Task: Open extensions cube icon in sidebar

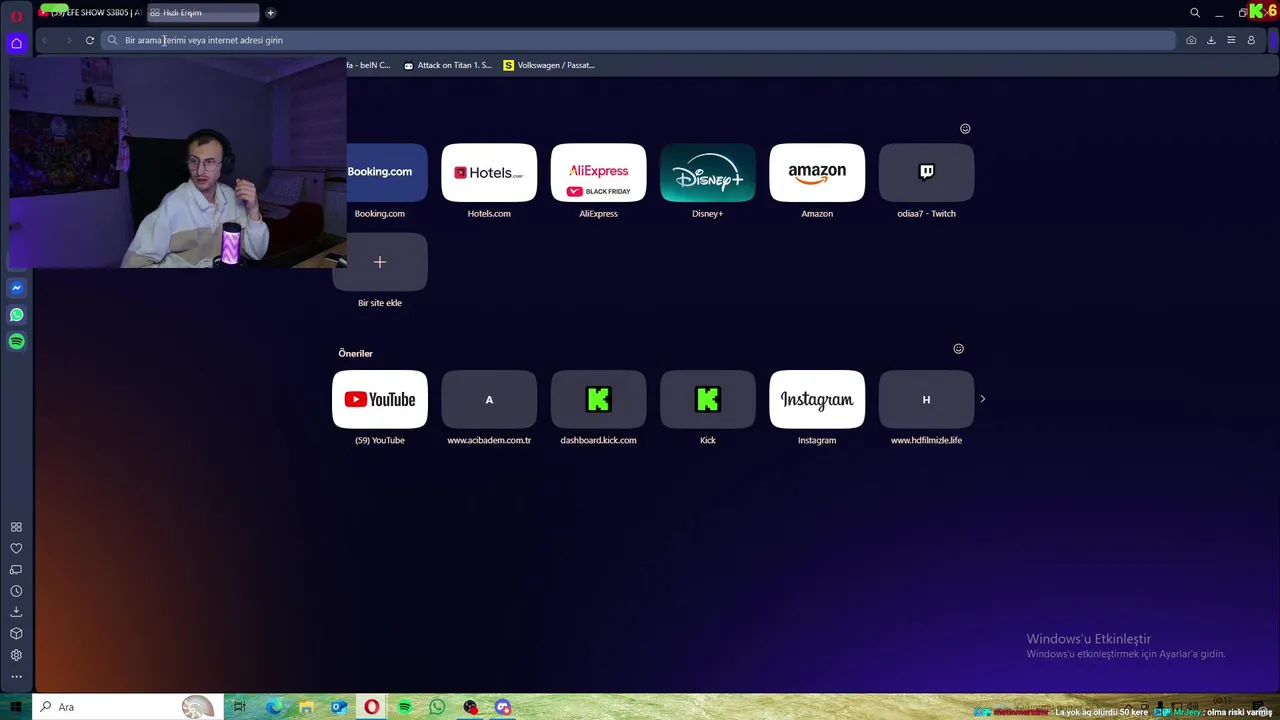Action: point(16,634)
